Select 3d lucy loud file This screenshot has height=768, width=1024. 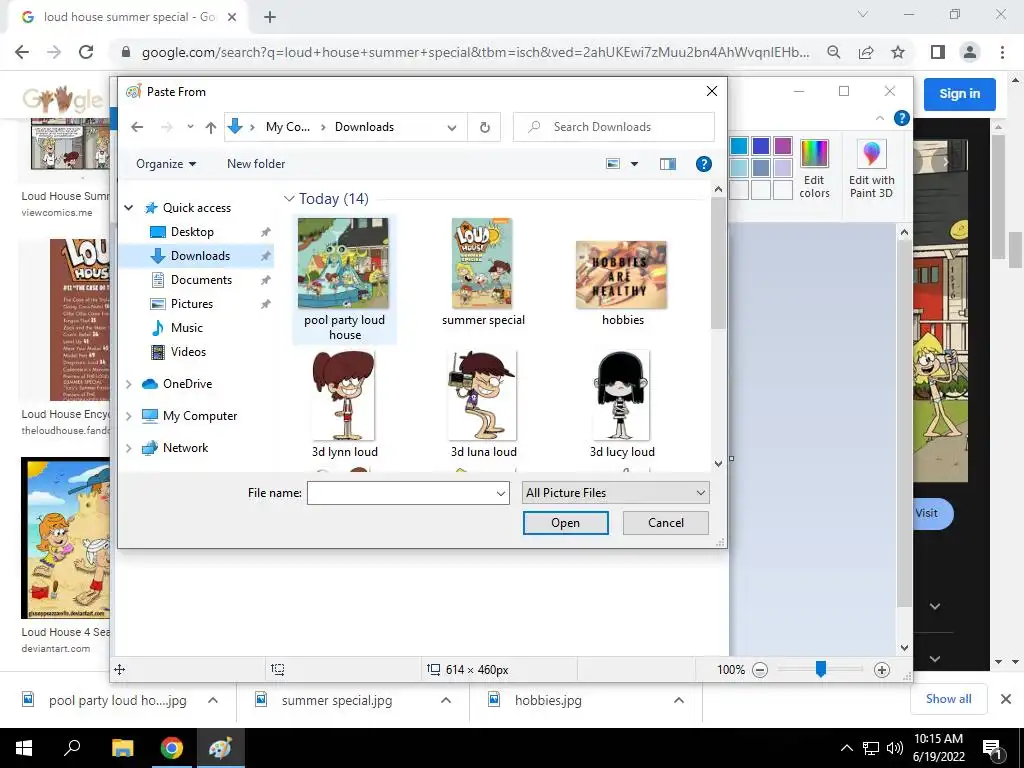coord(622,404)
